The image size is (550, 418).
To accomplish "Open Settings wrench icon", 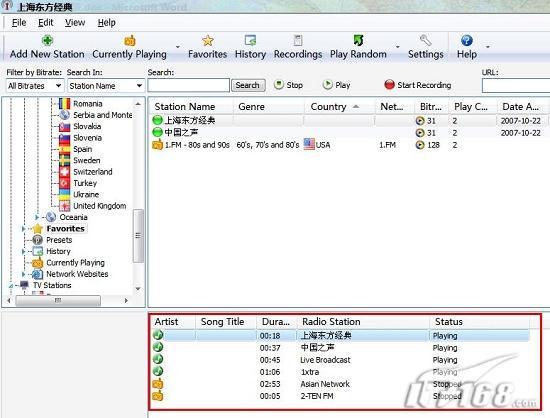I will [x=425, y=41].
